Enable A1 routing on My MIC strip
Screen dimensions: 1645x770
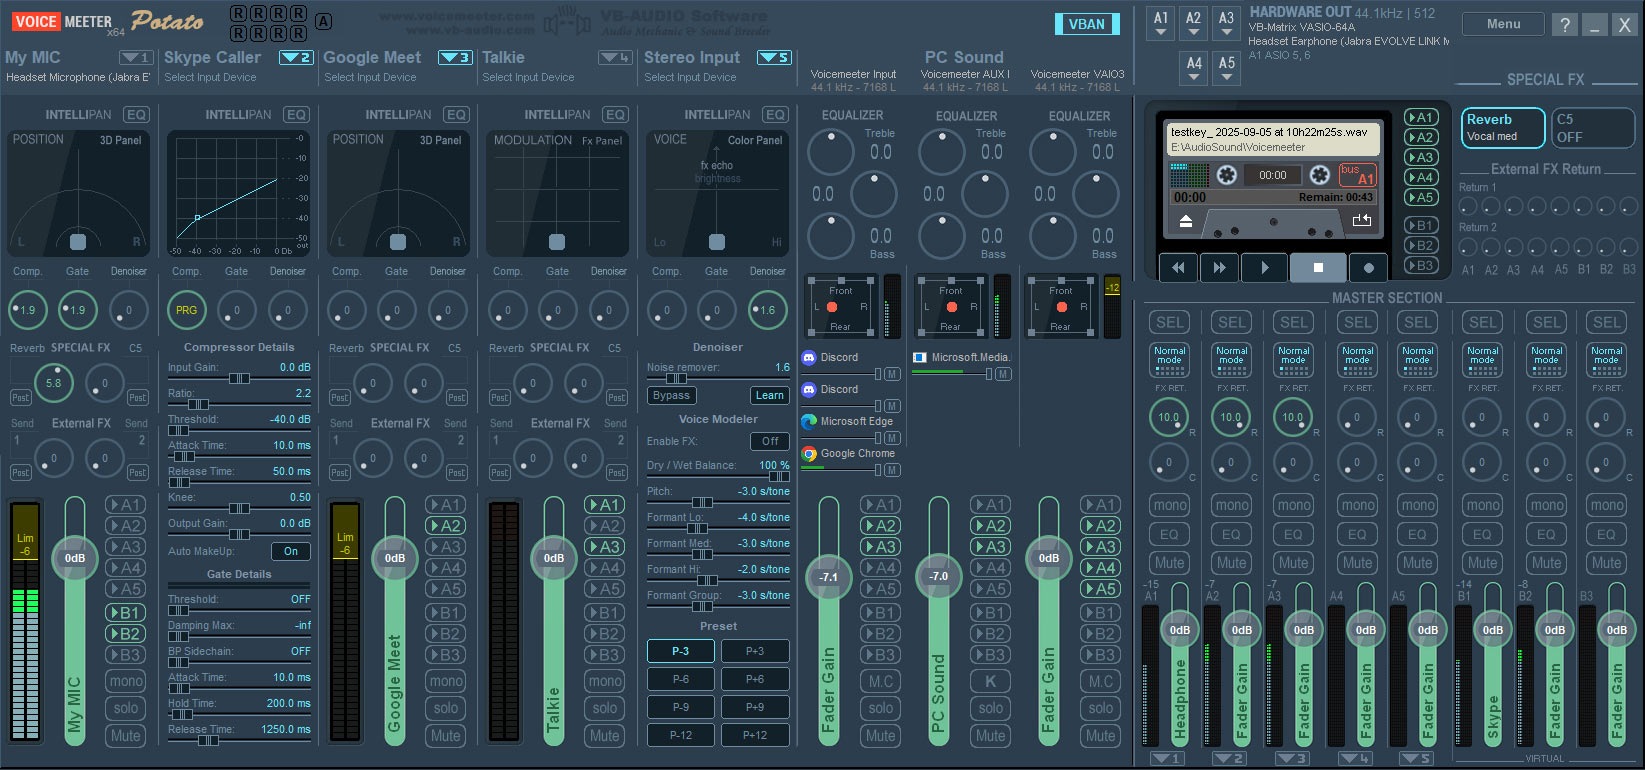(126, 505)
